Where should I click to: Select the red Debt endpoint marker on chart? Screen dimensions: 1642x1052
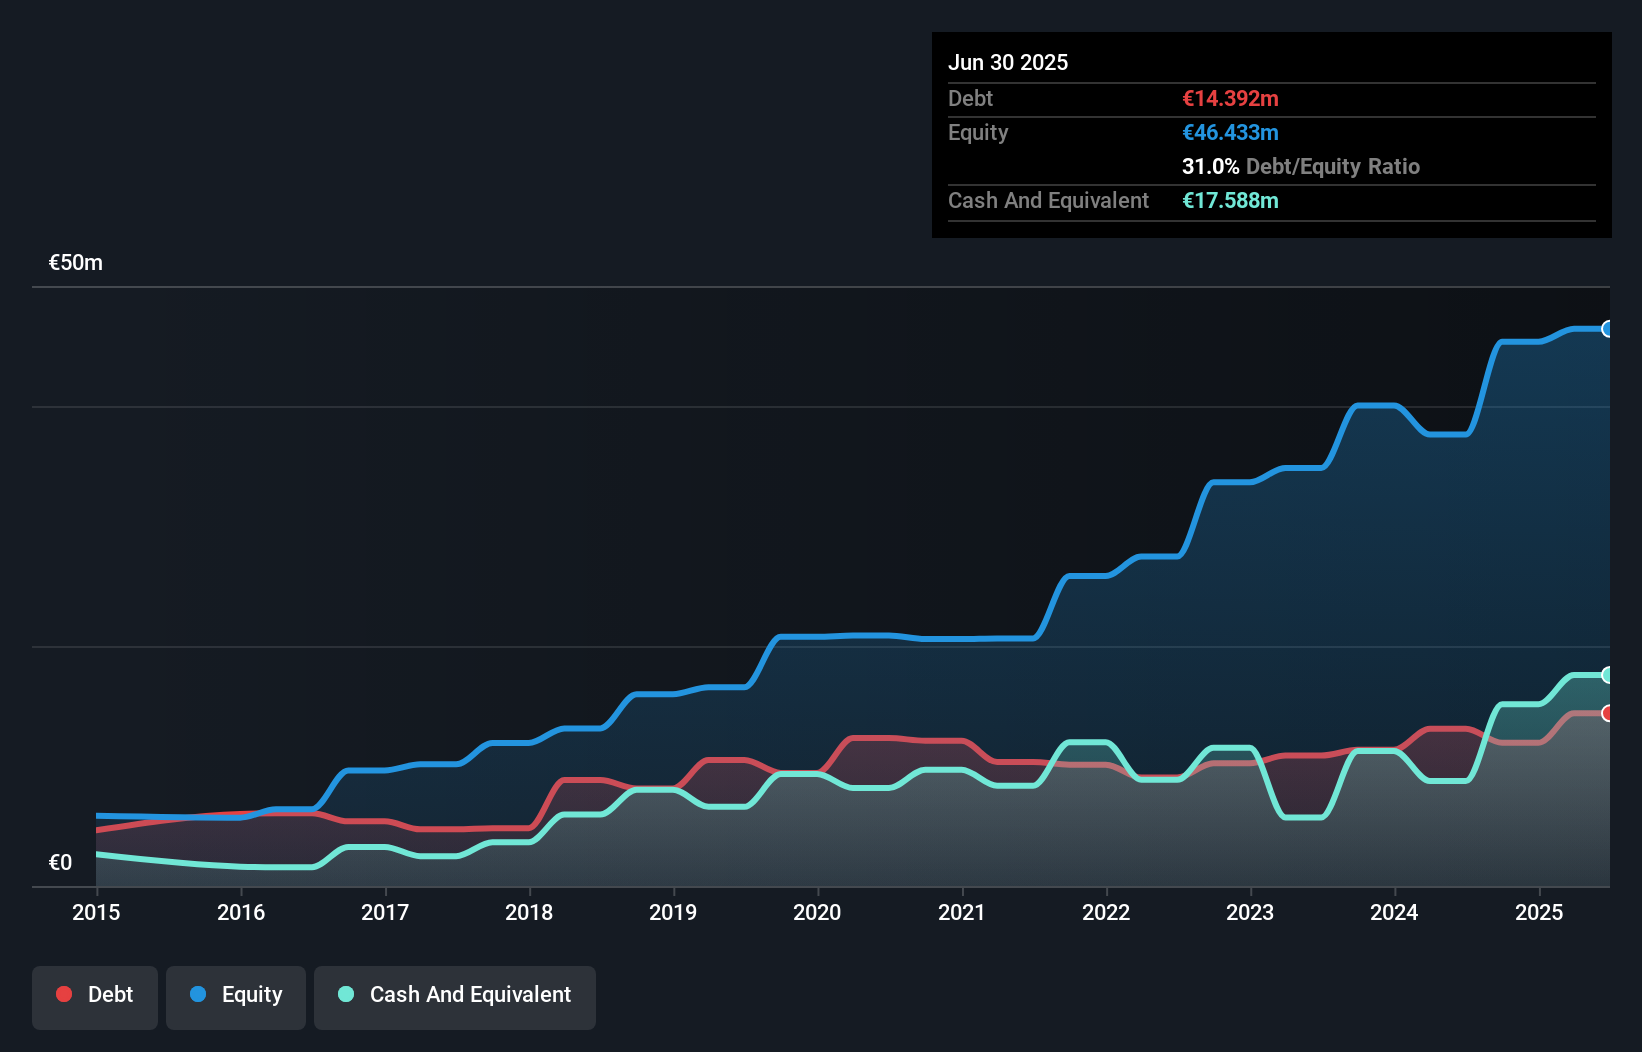point(1607,713)
